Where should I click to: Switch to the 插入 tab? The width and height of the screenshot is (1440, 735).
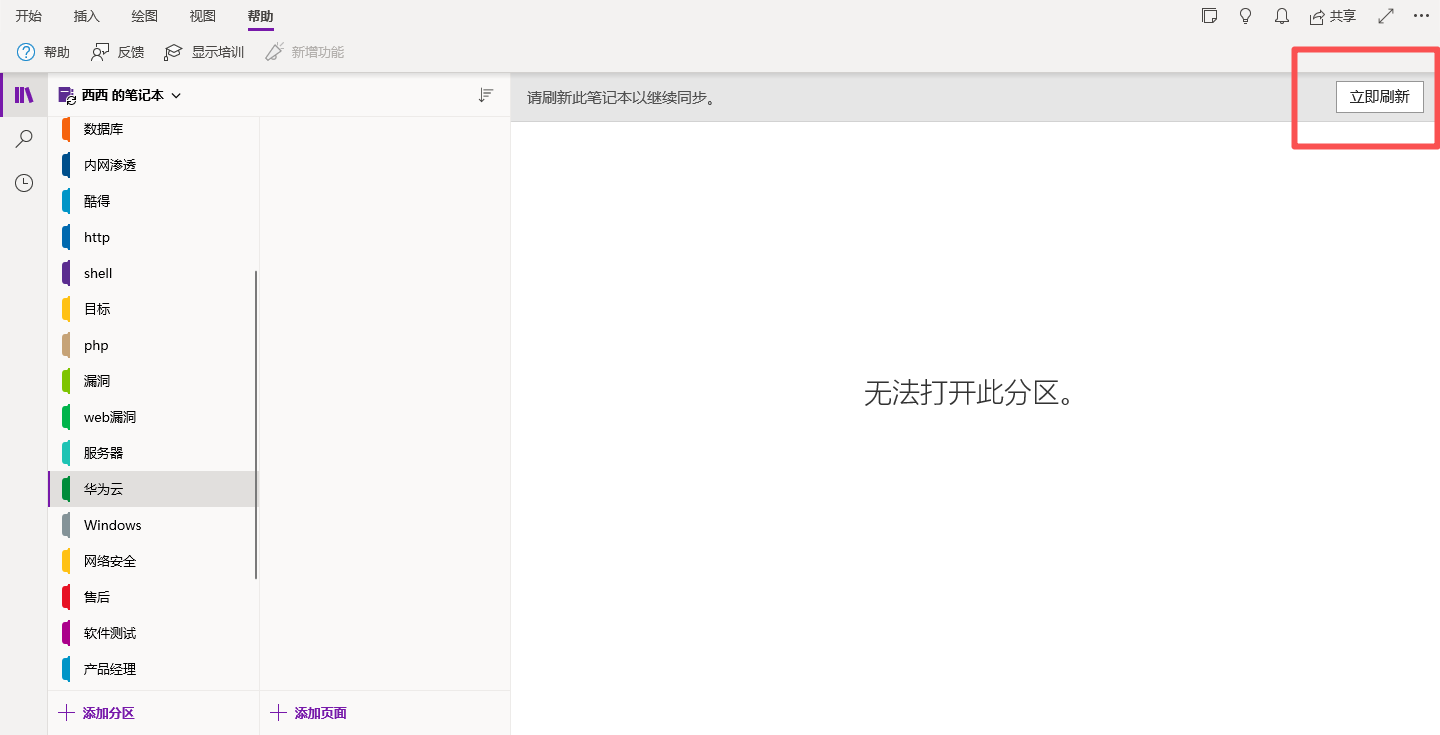[x=87, y=16]
